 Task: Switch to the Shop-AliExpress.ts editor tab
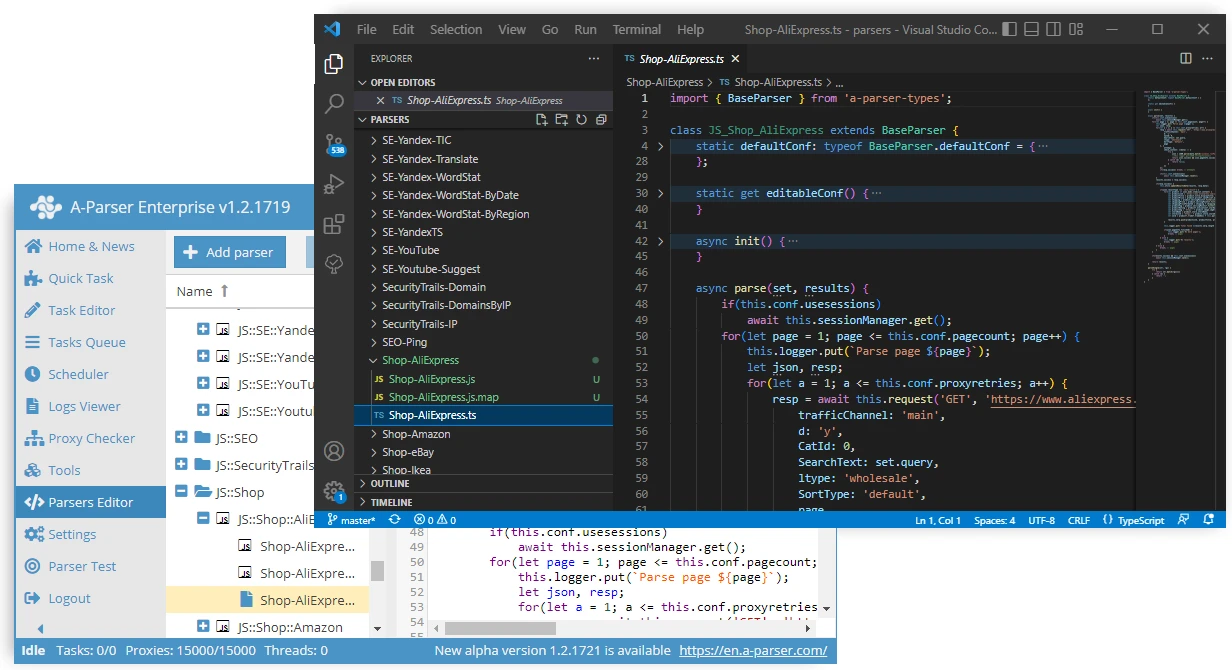681,59
